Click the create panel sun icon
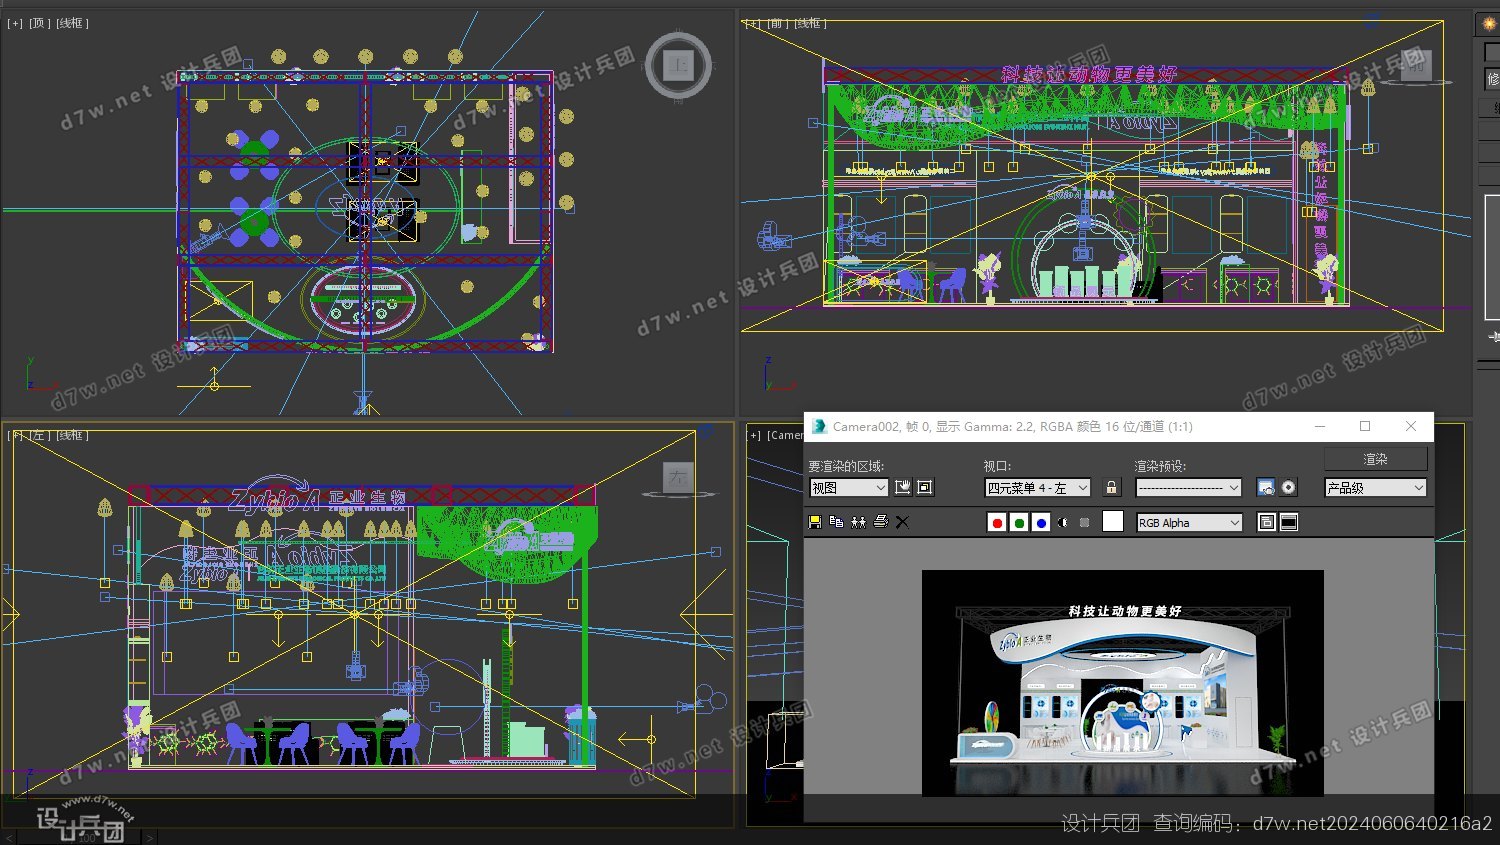Viewport: 1500px width, 845px height. tap(1489, 23)
